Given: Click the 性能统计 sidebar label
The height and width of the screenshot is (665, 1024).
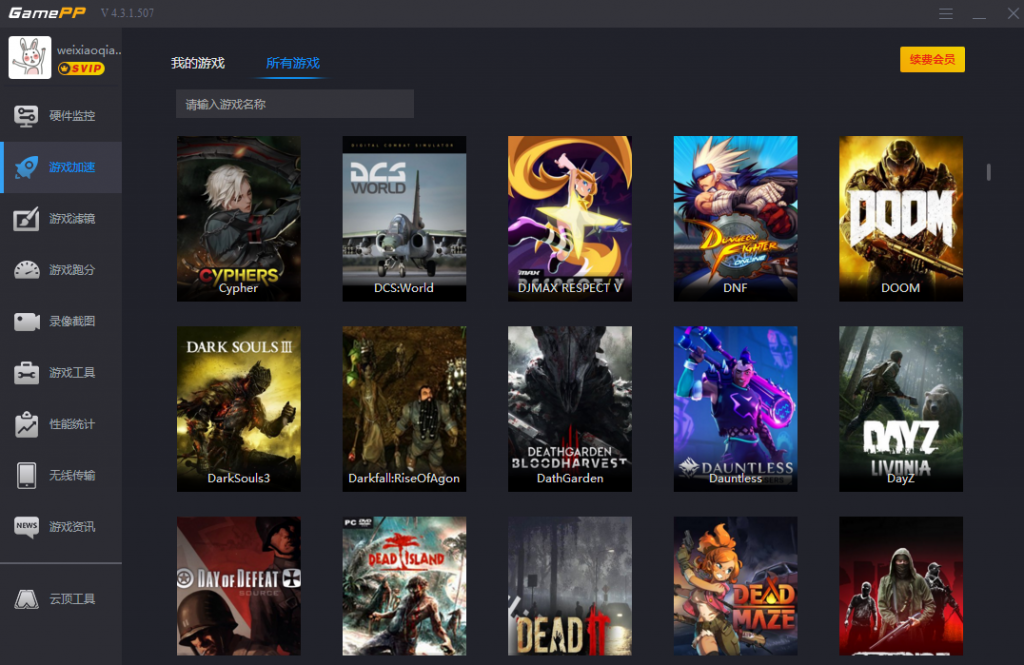Looking at the screenshot, I should pyautogui.click(x=72, y=424).
